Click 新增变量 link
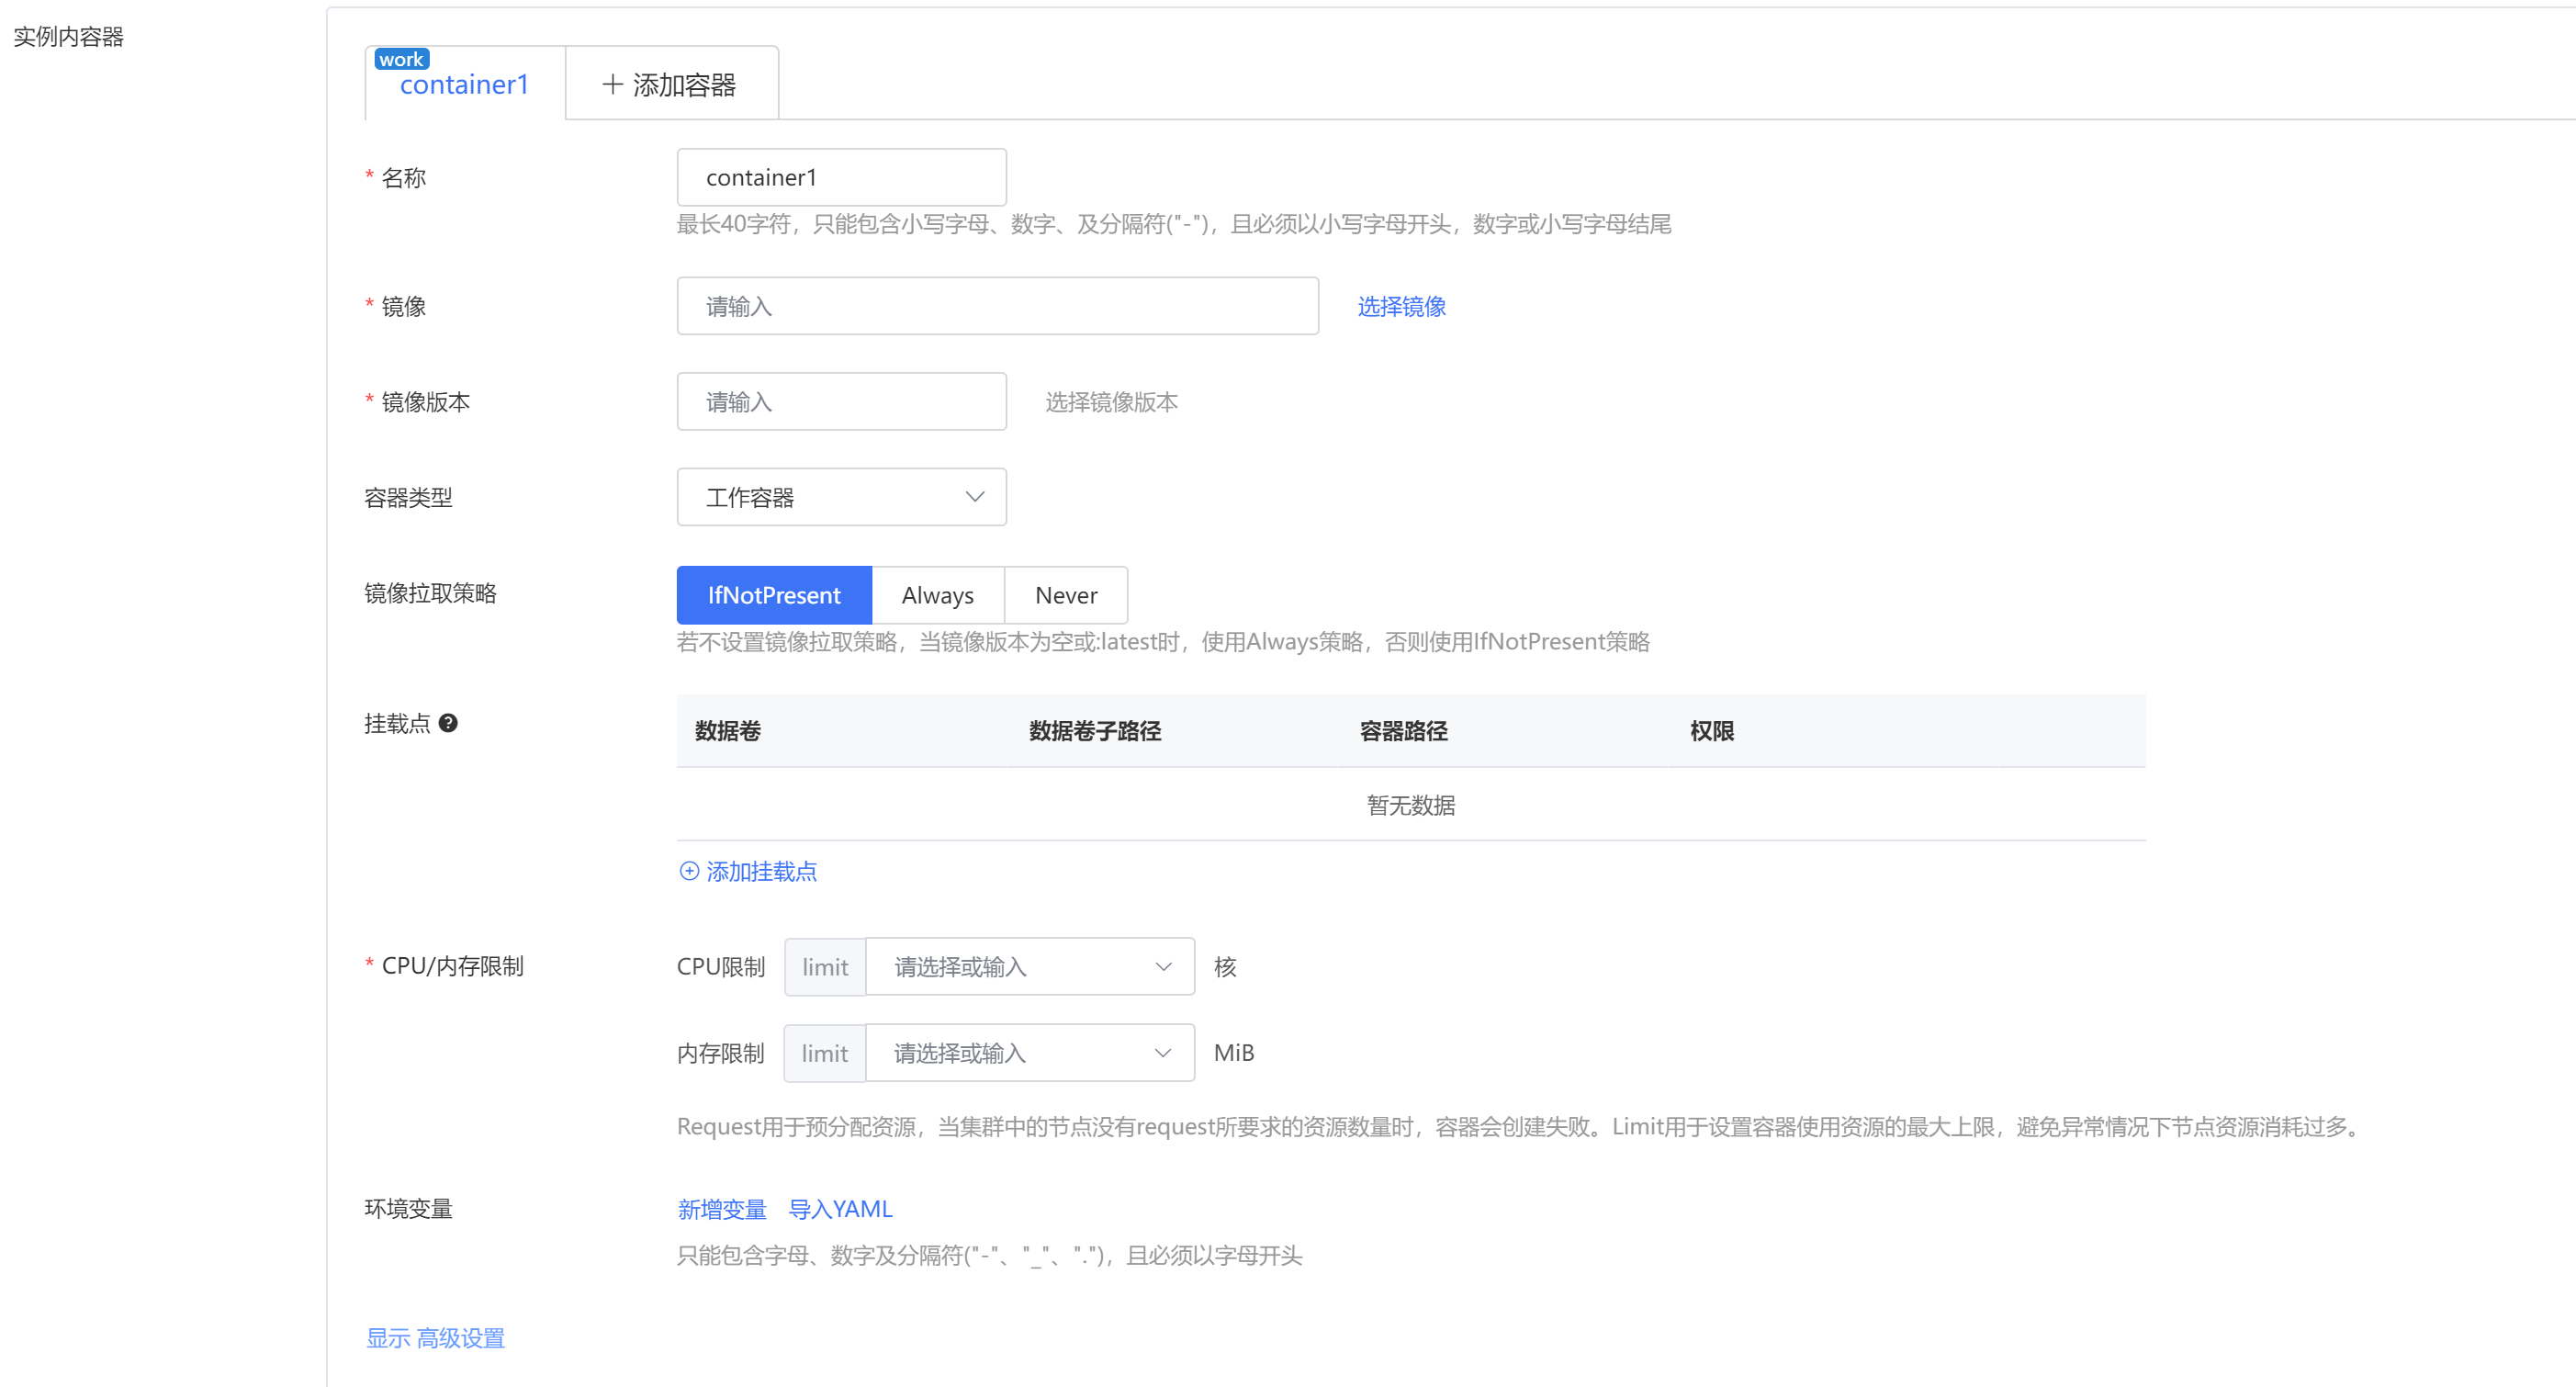 tap(721, 1209)
